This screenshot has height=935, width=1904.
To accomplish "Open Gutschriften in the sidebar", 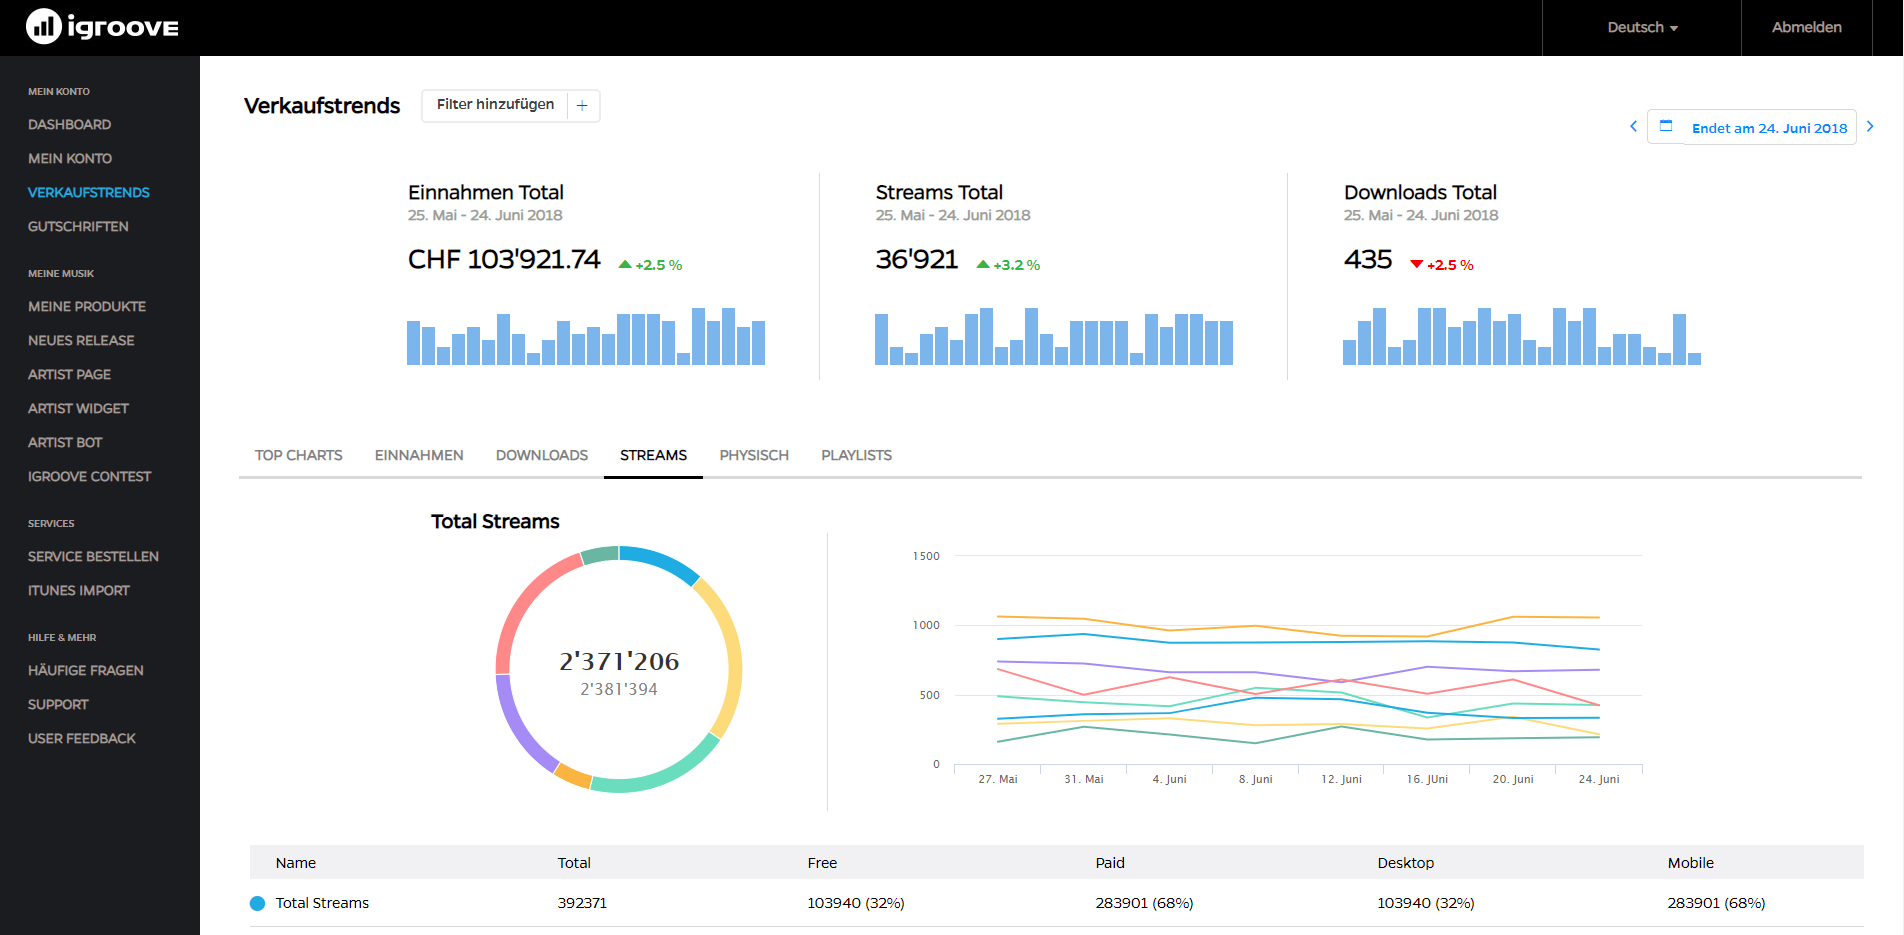I will click(78, 227).
